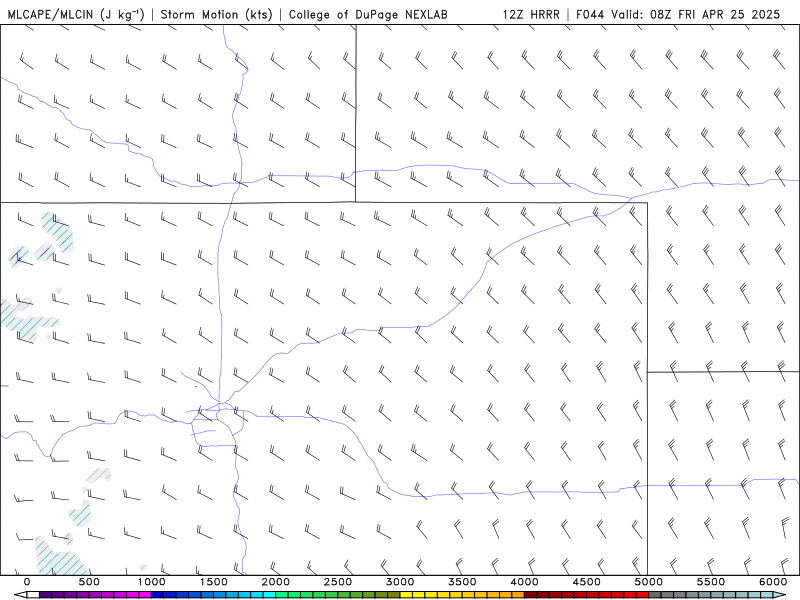Select the 12Z HRRR model run text

tap(531, 14)
